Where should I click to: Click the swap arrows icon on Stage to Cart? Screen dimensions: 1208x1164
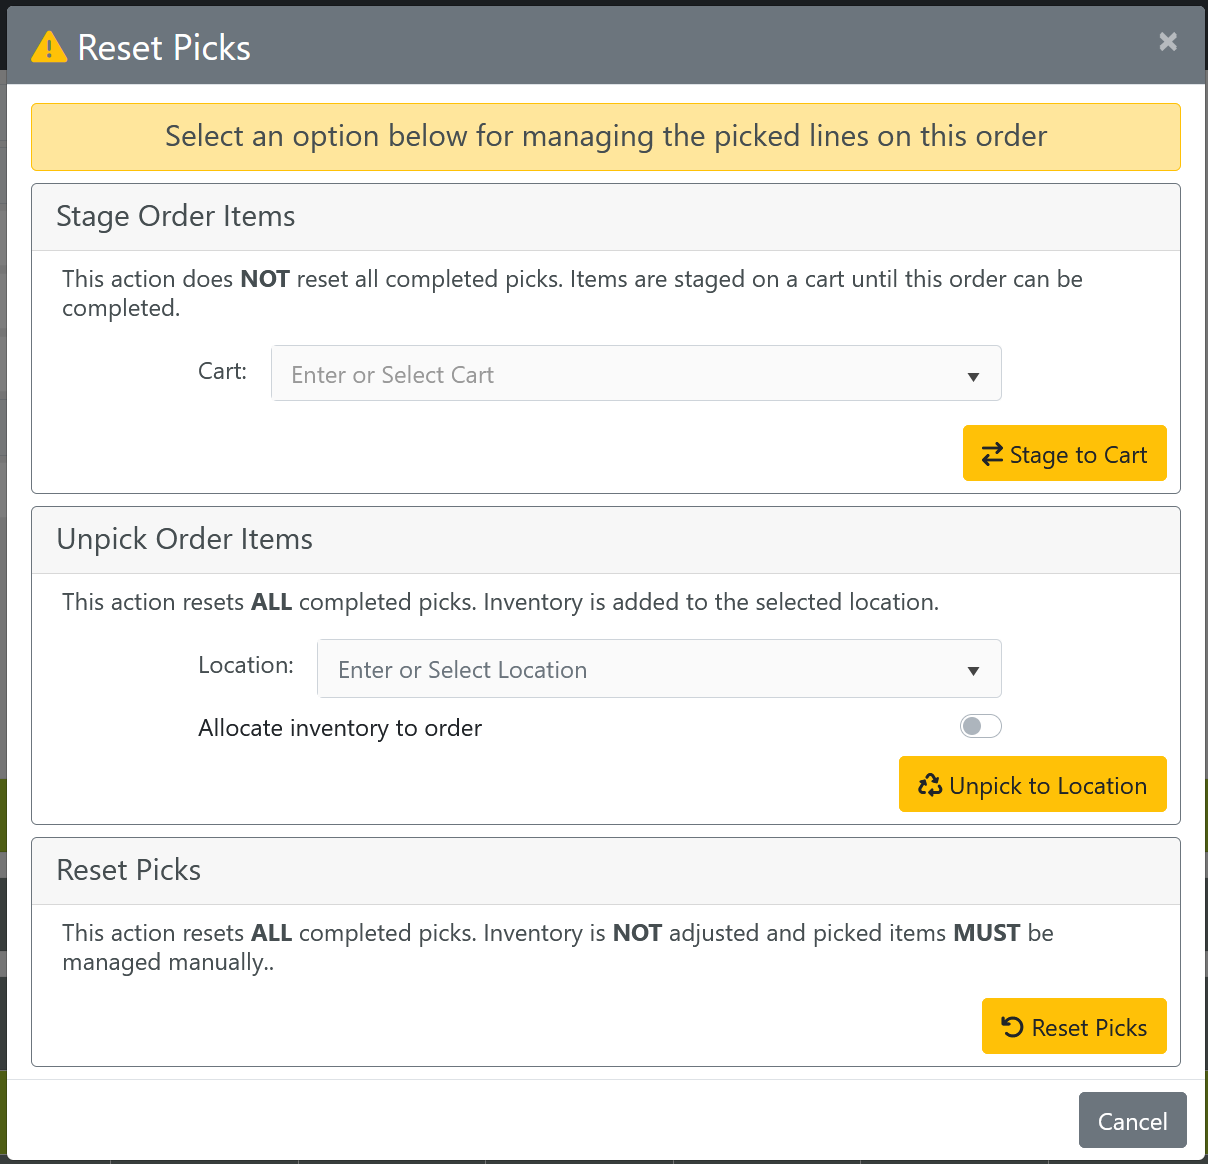click(992, 455)
